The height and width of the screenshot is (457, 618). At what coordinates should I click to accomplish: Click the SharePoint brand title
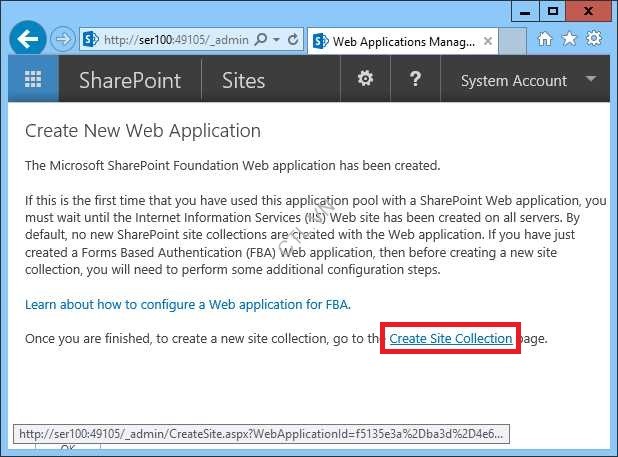[x=130, y=81]
